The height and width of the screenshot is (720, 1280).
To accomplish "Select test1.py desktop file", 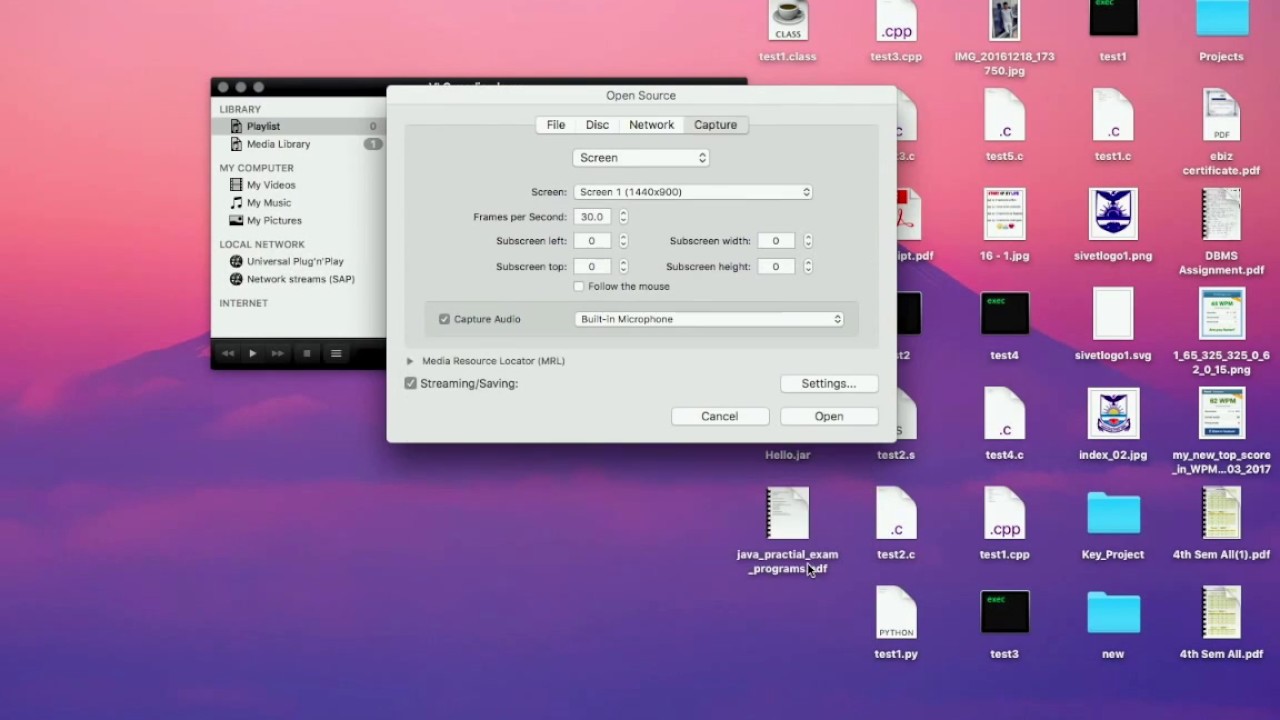I will (896, 623).
